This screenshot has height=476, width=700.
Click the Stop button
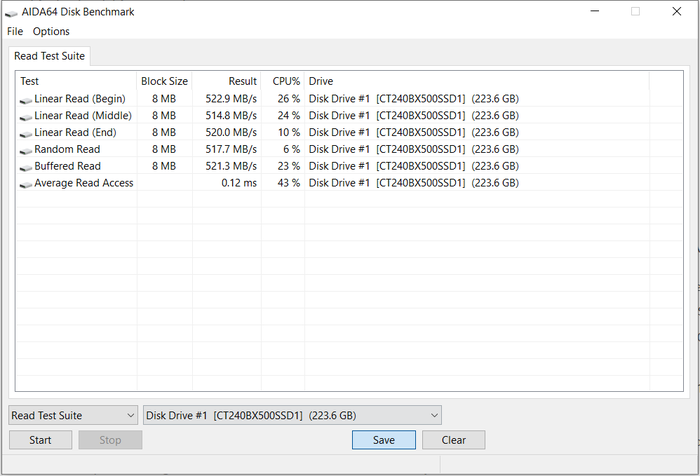[x=110, y=440]
